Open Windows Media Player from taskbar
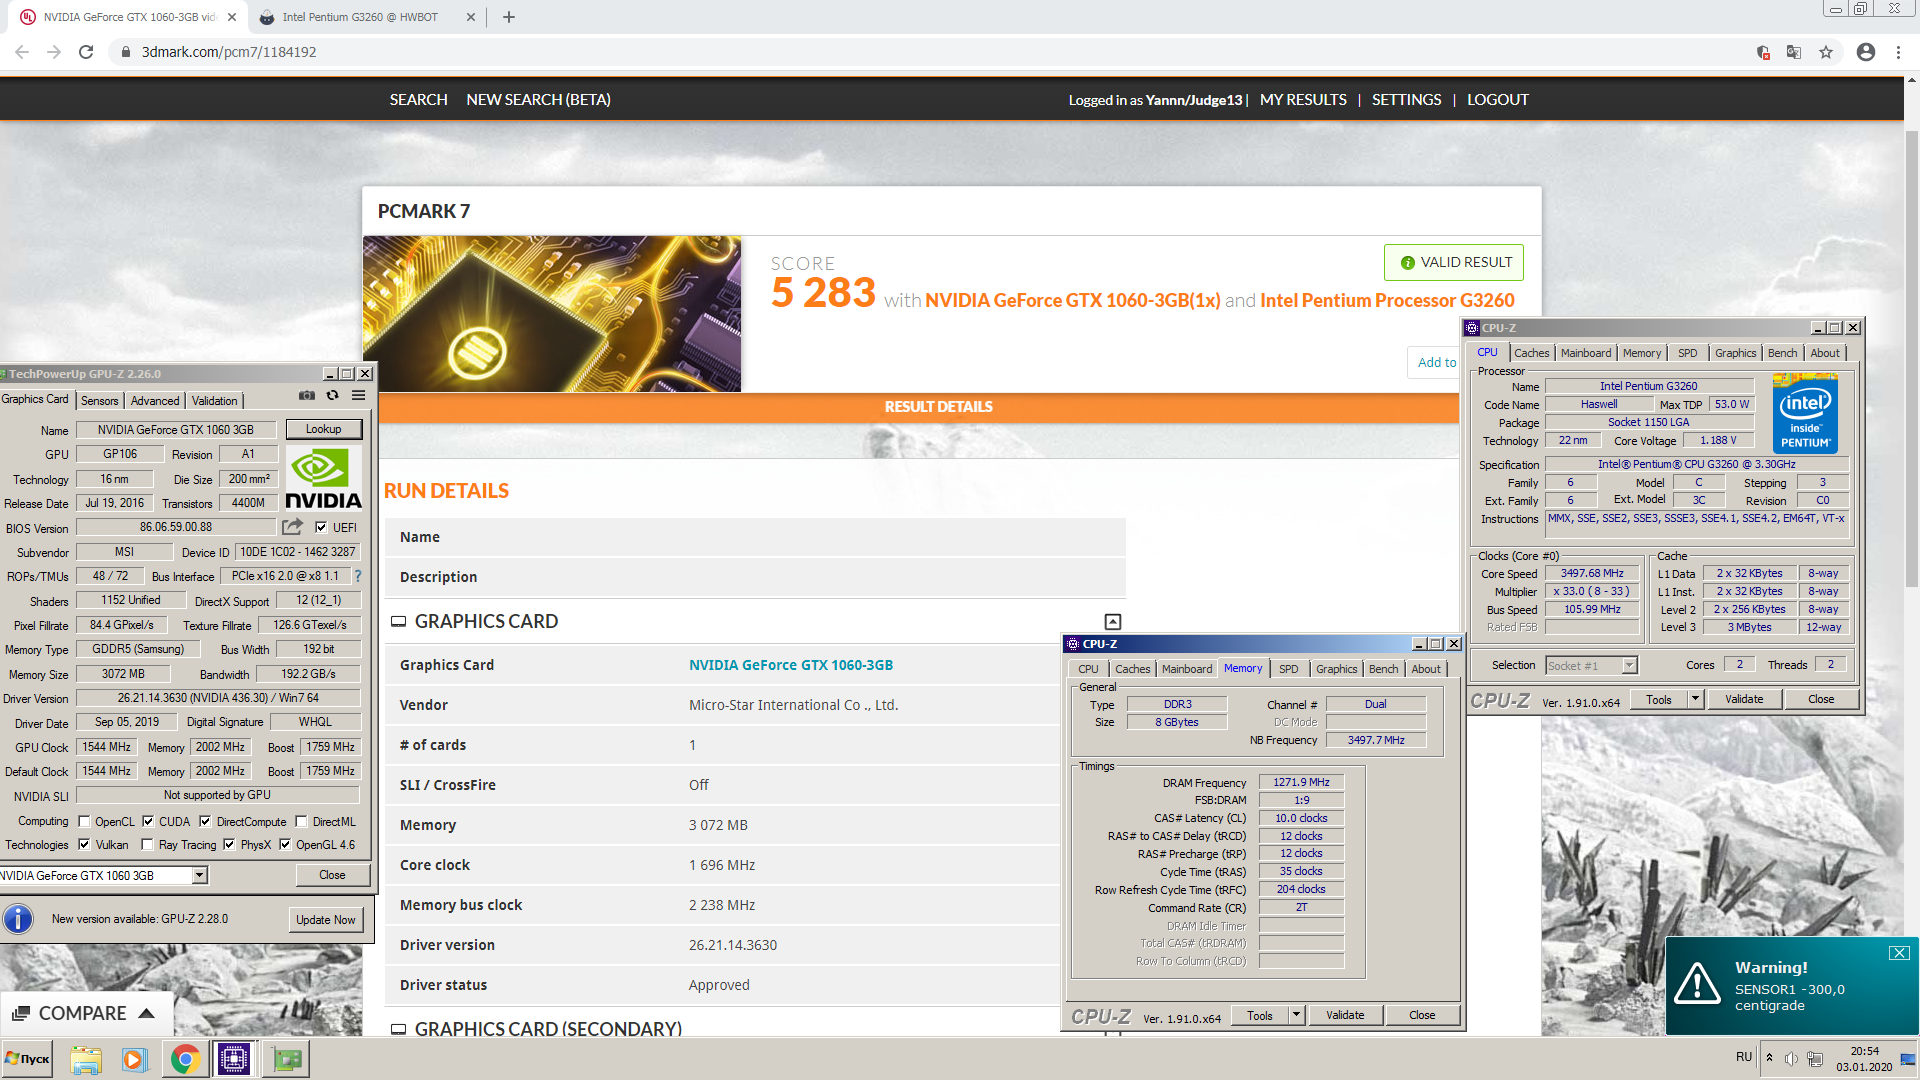Viewport: 1920px width, 1080px height. tap(134, 1059)
